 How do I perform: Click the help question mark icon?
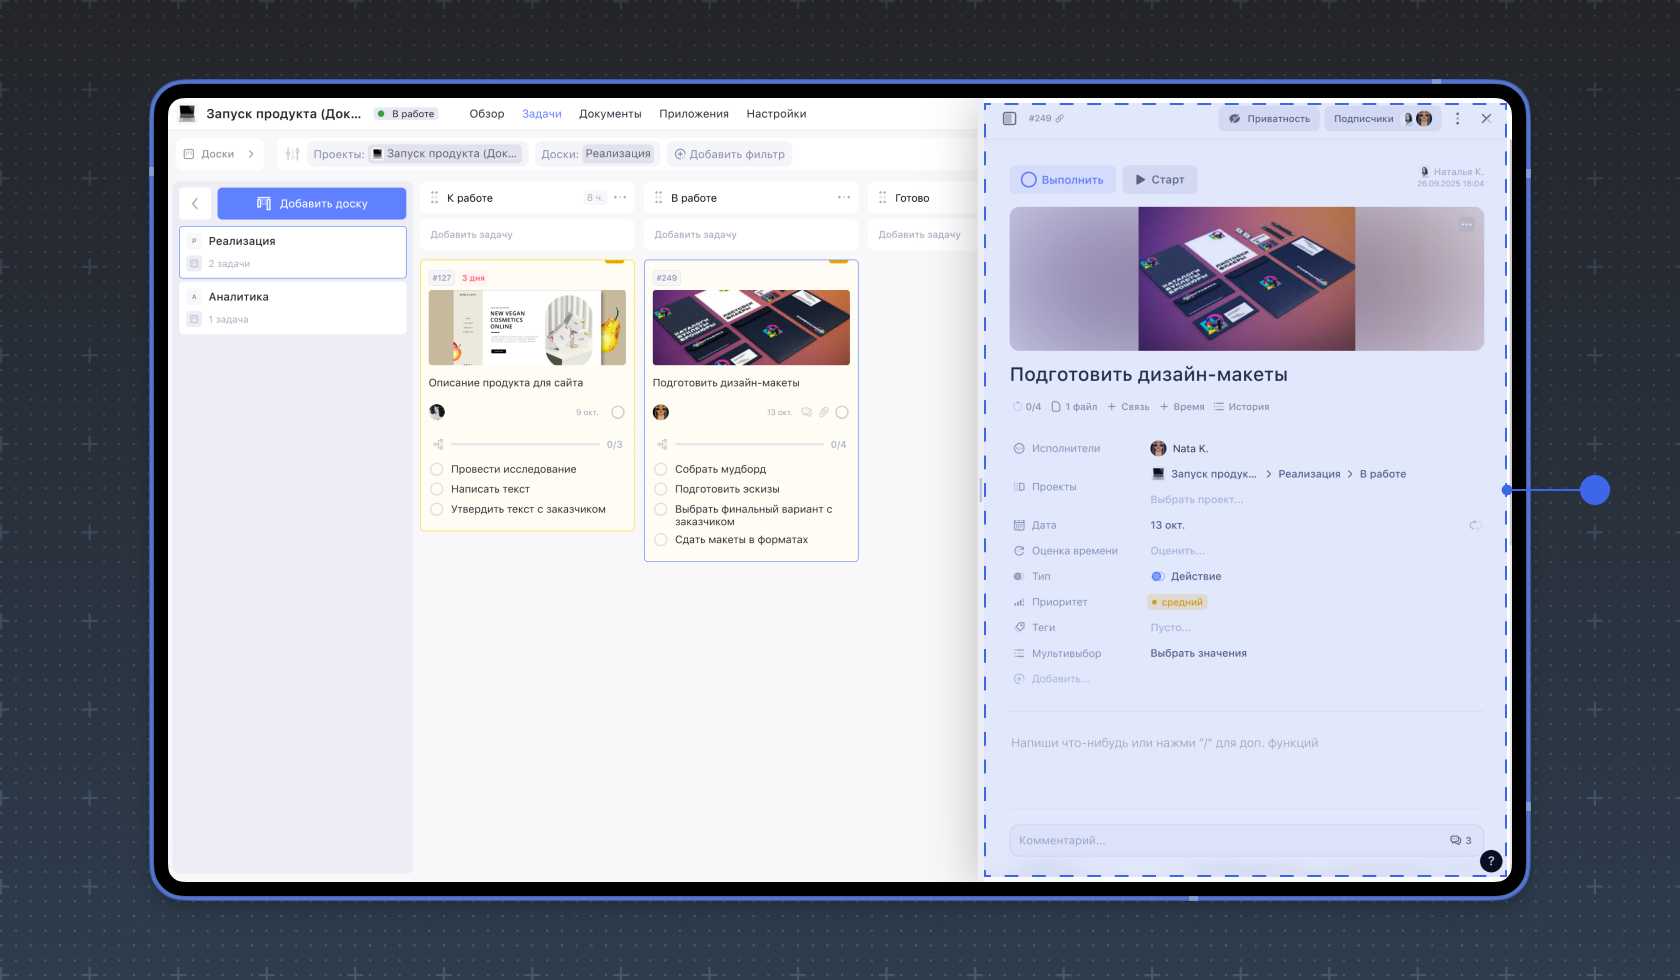(x=1490, y=861)
